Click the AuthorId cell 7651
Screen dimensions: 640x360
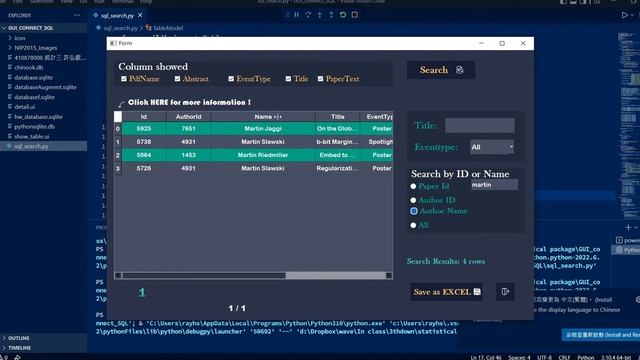click(188, 129)
